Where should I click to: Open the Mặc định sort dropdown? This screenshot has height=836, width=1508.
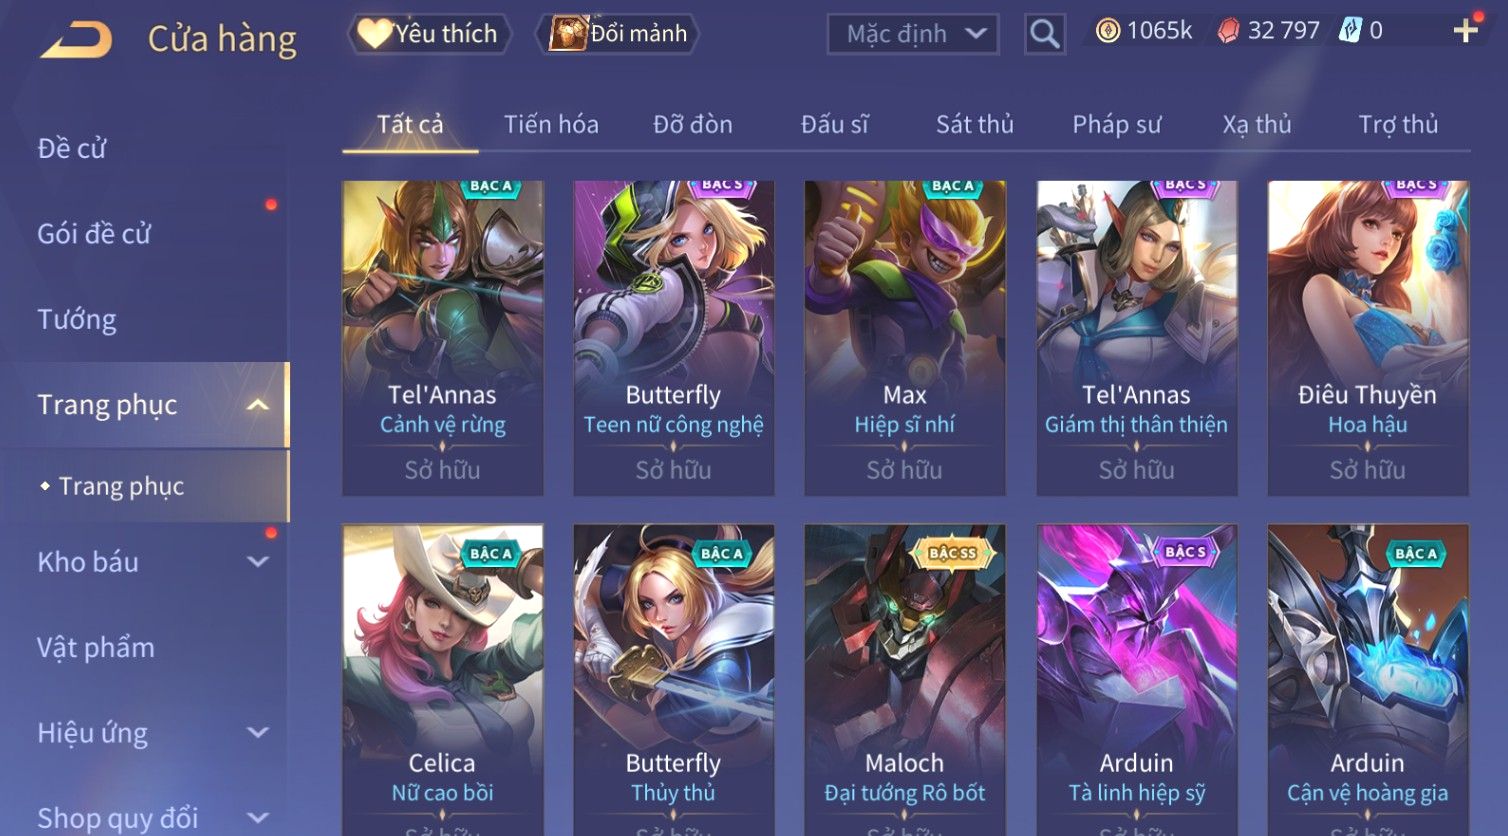[912, 34]
